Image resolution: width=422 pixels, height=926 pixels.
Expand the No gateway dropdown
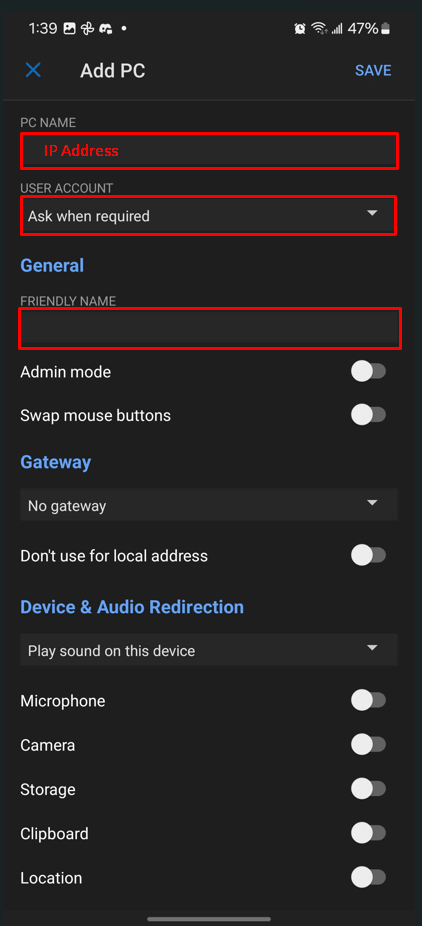[209, 505]
